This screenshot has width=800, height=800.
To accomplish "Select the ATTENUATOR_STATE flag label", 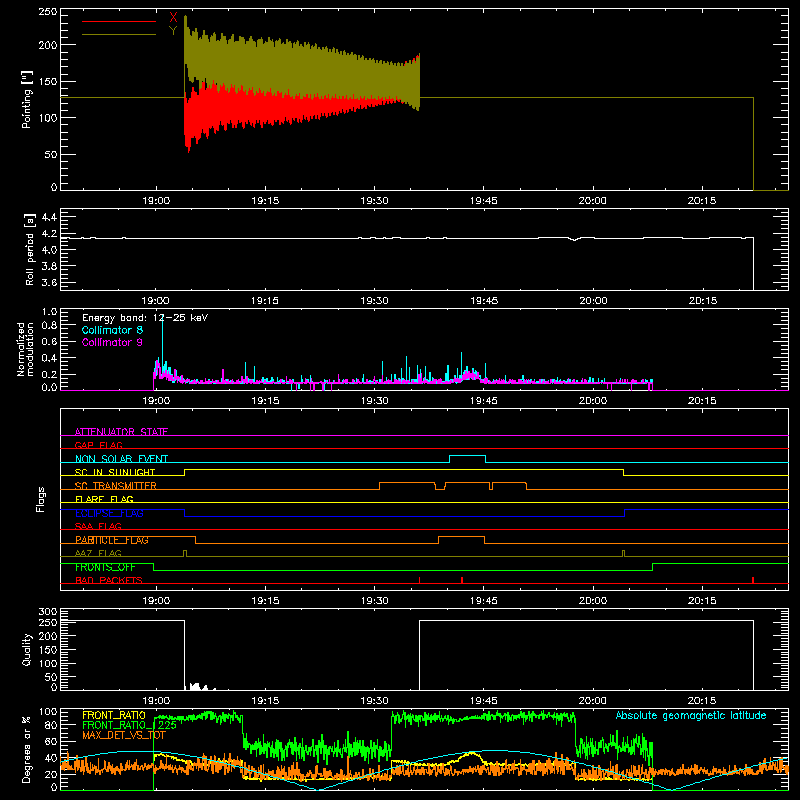I will click(x=121, y=432).
